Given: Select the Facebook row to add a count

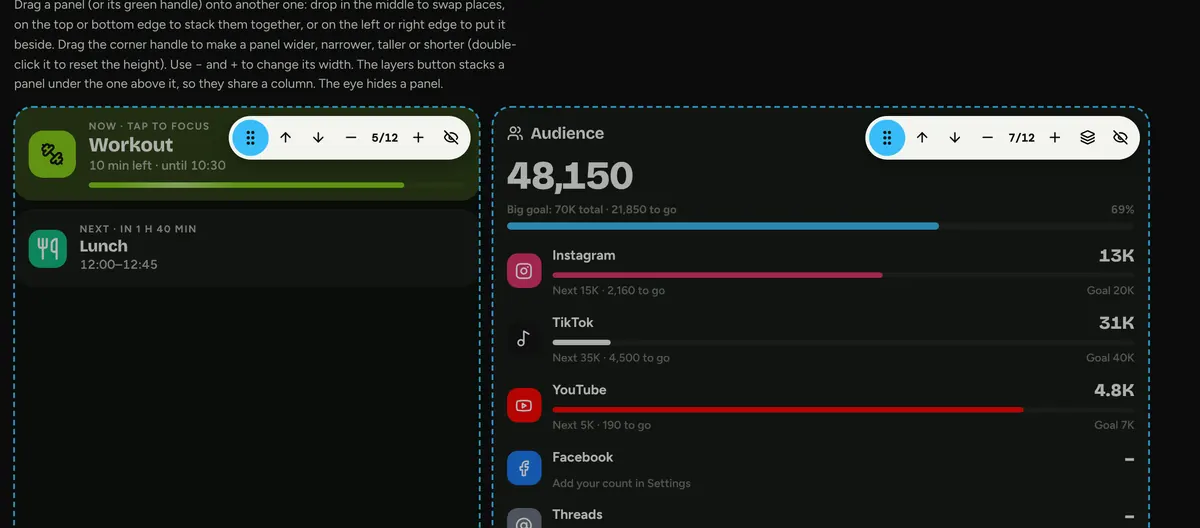Looking at the screenshot, I should click(821, 470).
